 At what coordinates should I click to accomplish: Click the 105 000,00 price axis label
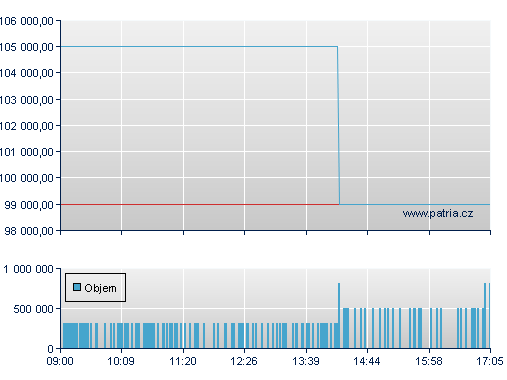[x=27, y=47]
